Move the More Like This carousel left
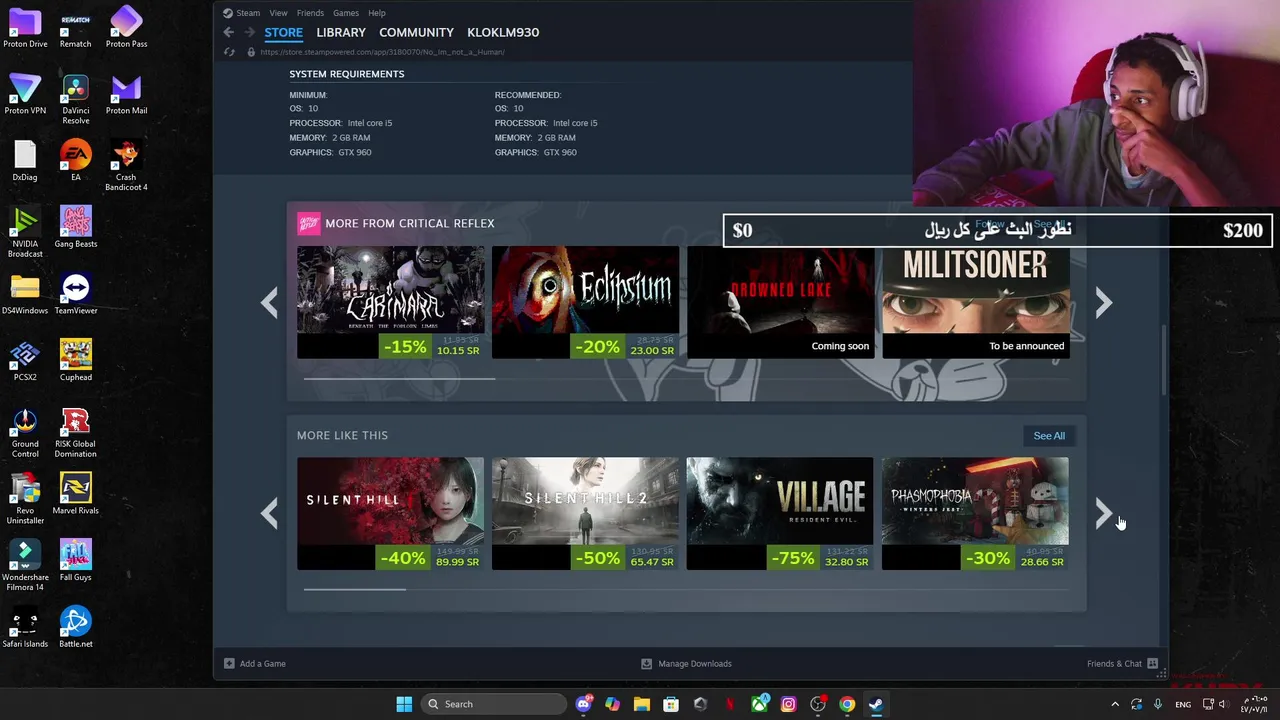1280x720 pixels. (x=269, y=514)
